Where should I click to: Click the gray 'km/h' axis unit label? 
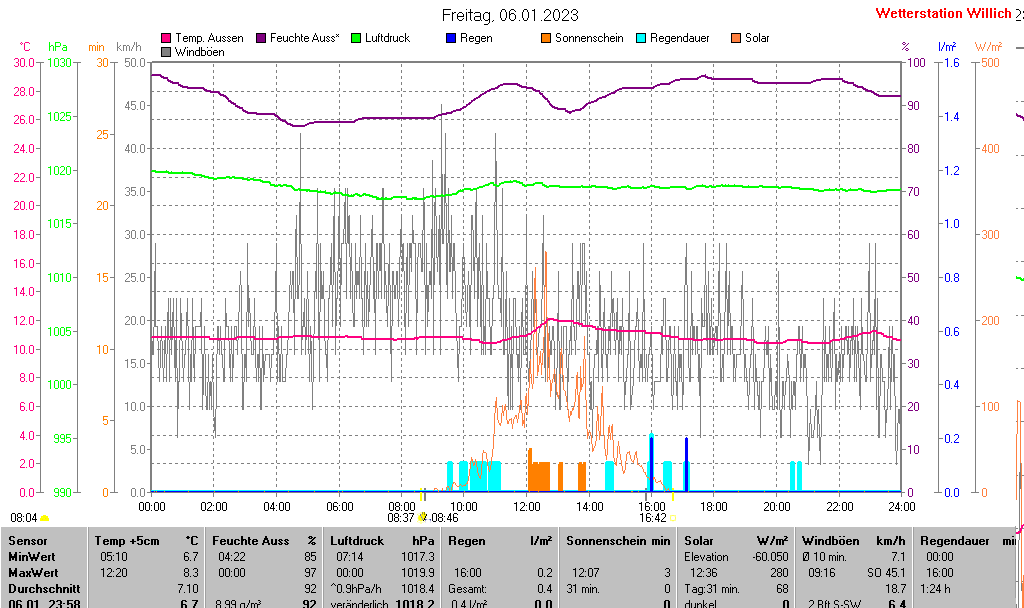pos(129,47)
